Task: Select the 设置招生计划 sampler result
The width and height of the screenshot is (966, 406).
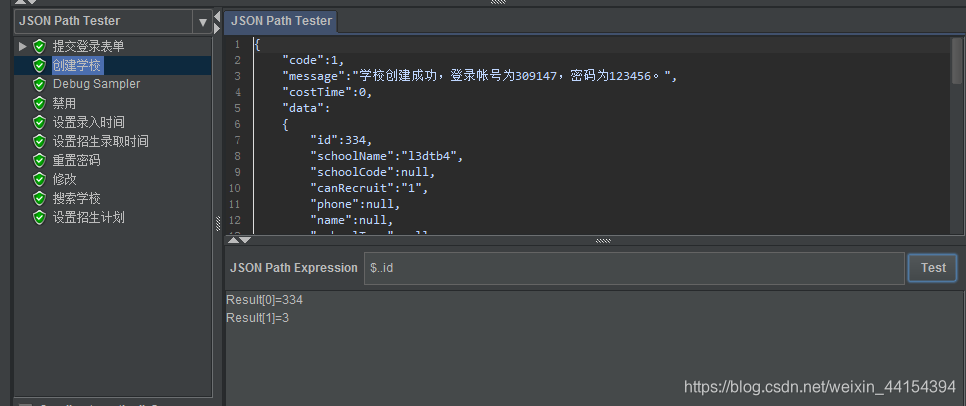Action: [x=89, y=217]
